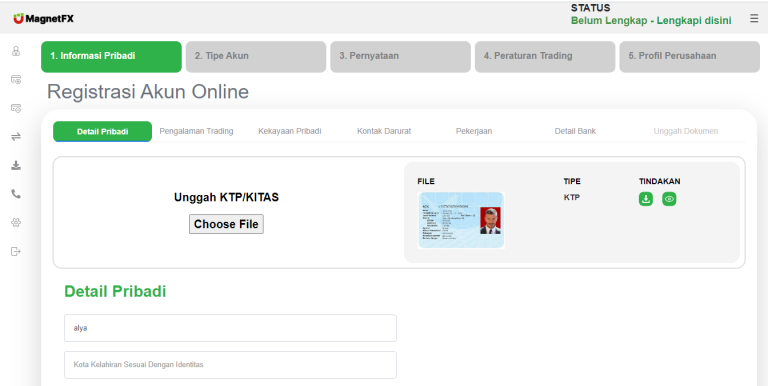768x386 pixels.
Task: Go to step 2. Tipe Akun
Action: tap(256, 56)
